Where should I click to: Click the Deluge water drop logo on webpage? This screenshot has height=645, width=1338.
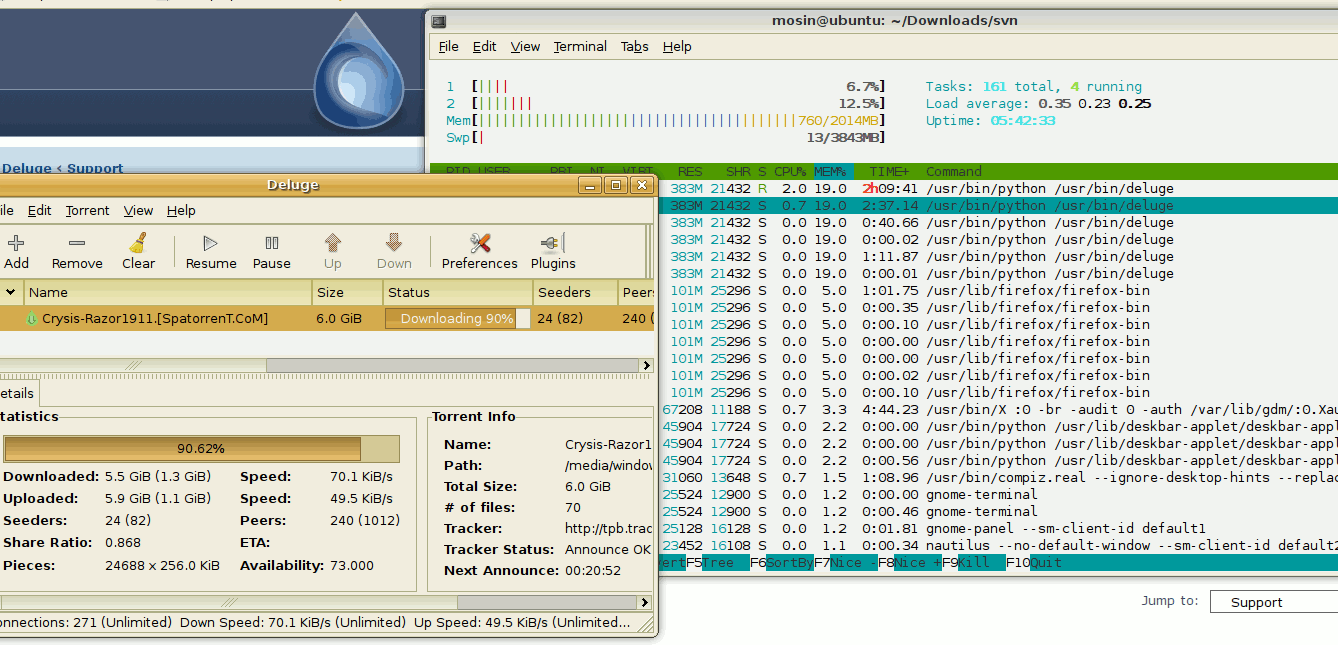click(x=358, y=70)
